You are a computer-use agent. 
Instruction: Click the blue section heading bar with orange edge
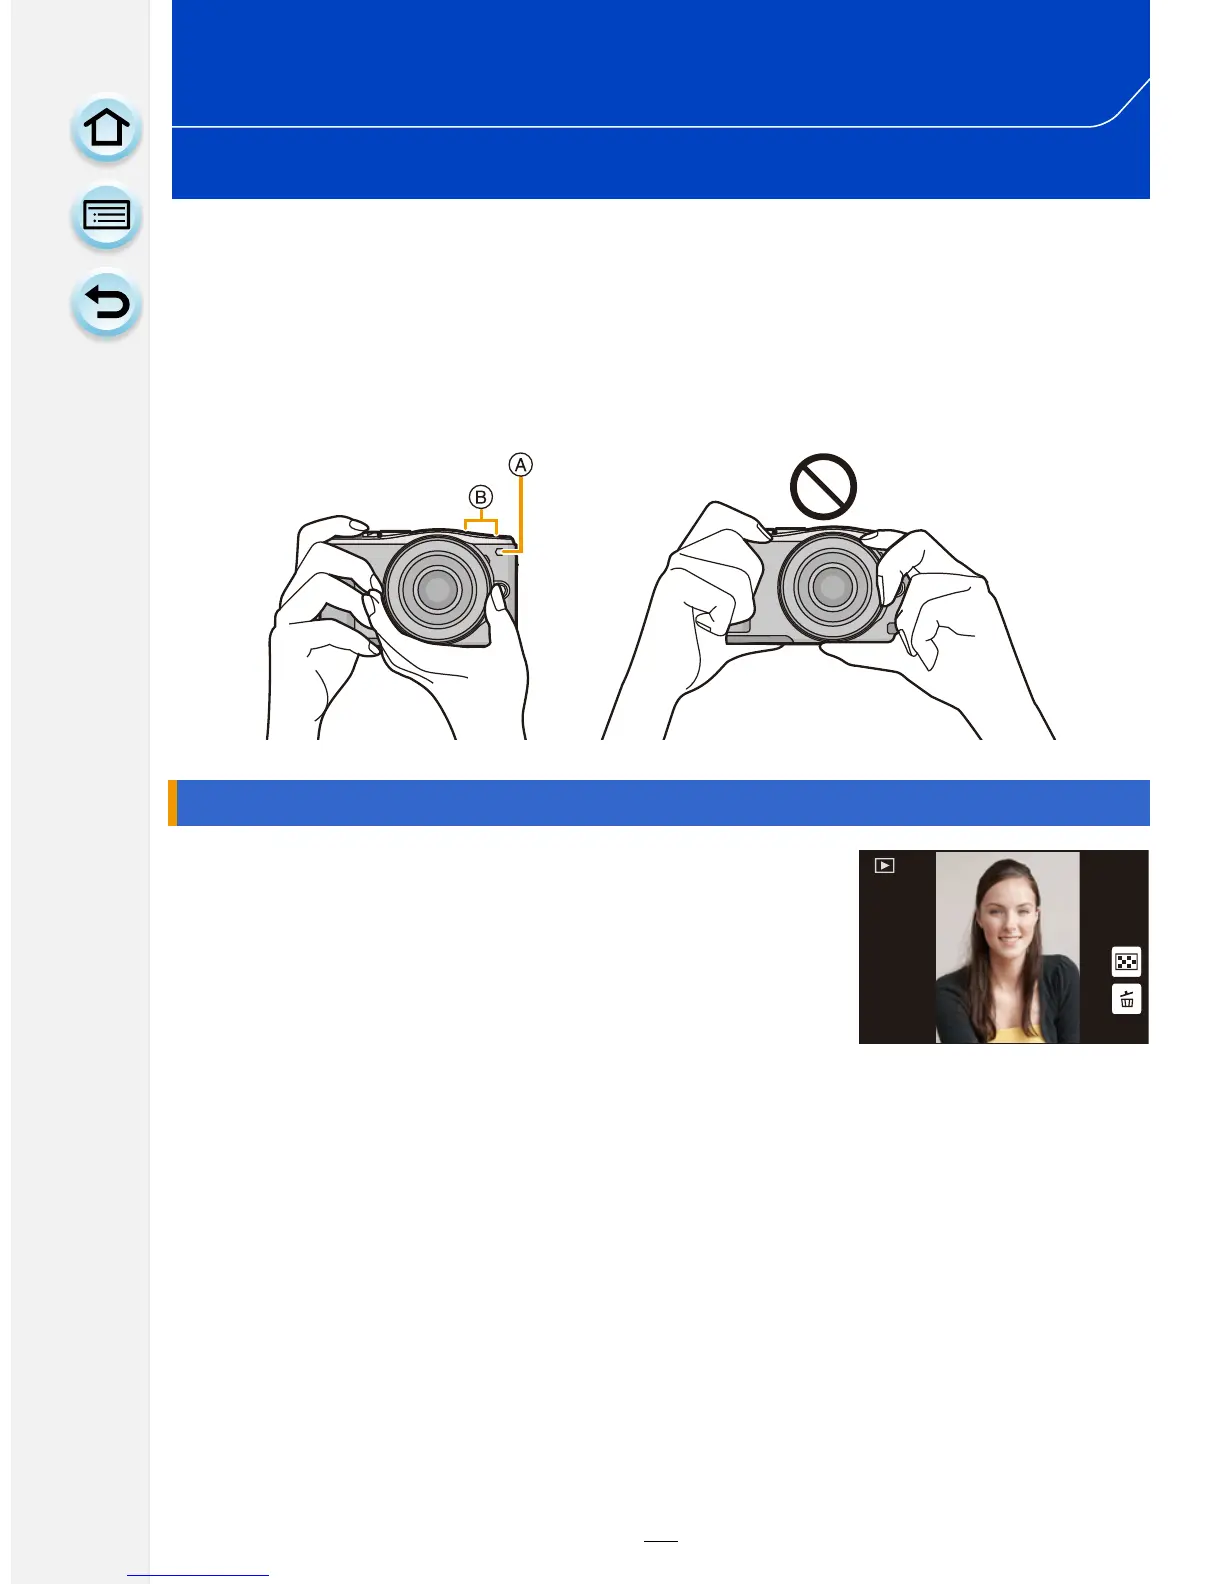(x=659, y=803)
